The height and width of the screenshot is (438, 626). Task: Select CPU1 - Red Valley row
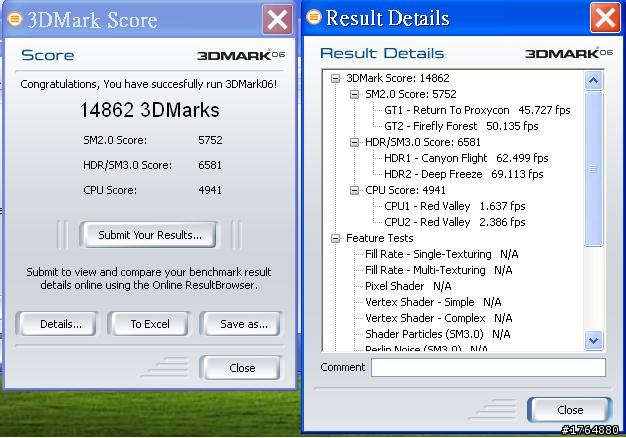pyautogui.click(x=455, y=206)
